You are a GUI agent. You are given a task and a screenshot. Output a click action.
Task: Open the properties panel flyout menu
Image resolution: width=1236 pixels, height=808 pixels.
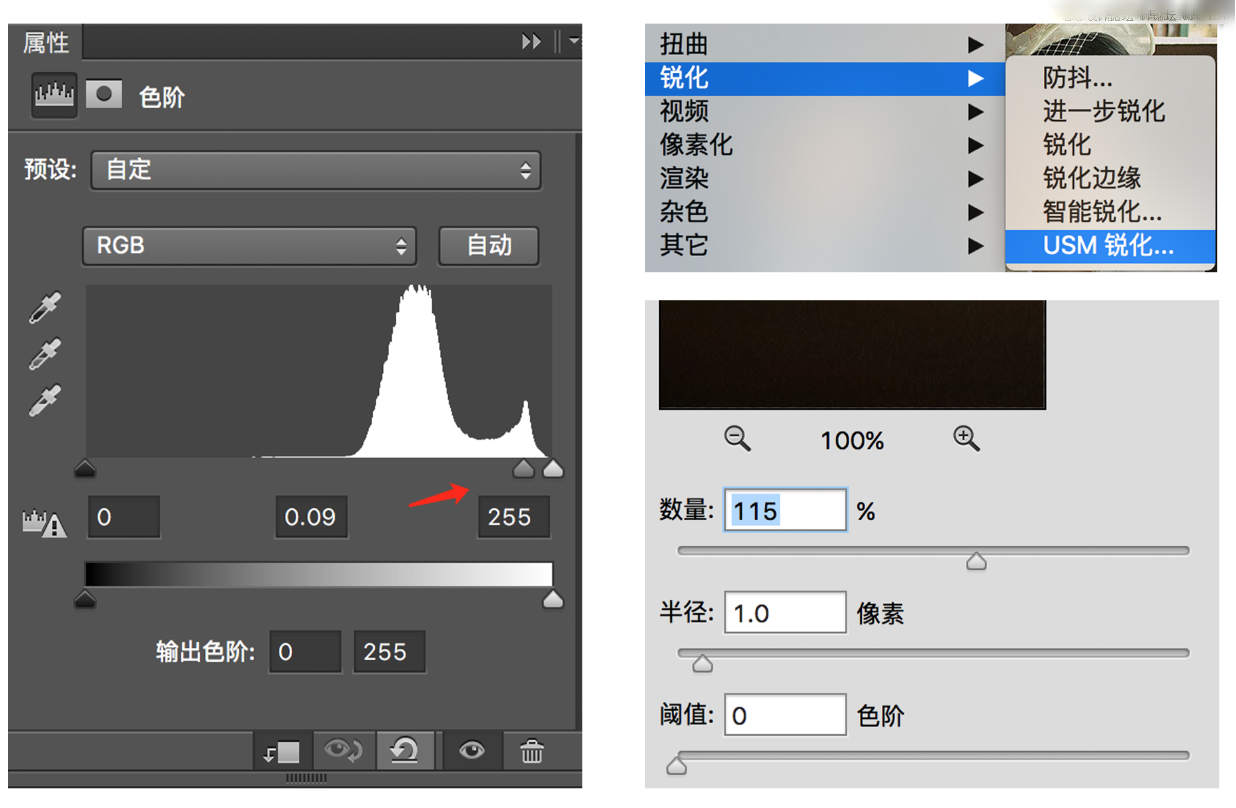(x=573, y=42)
